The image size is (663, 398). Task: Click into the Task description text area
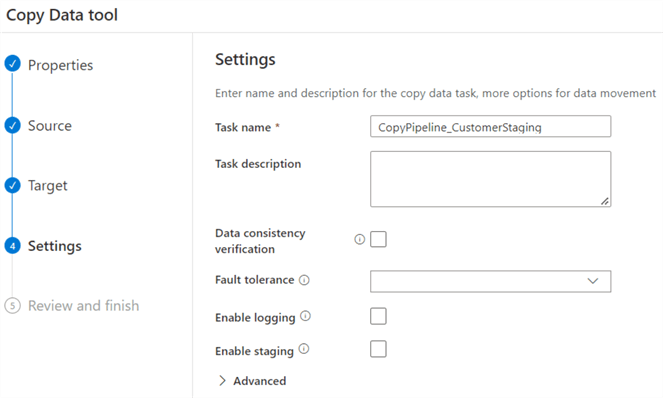pyautogui.click(x=490, y=179)
